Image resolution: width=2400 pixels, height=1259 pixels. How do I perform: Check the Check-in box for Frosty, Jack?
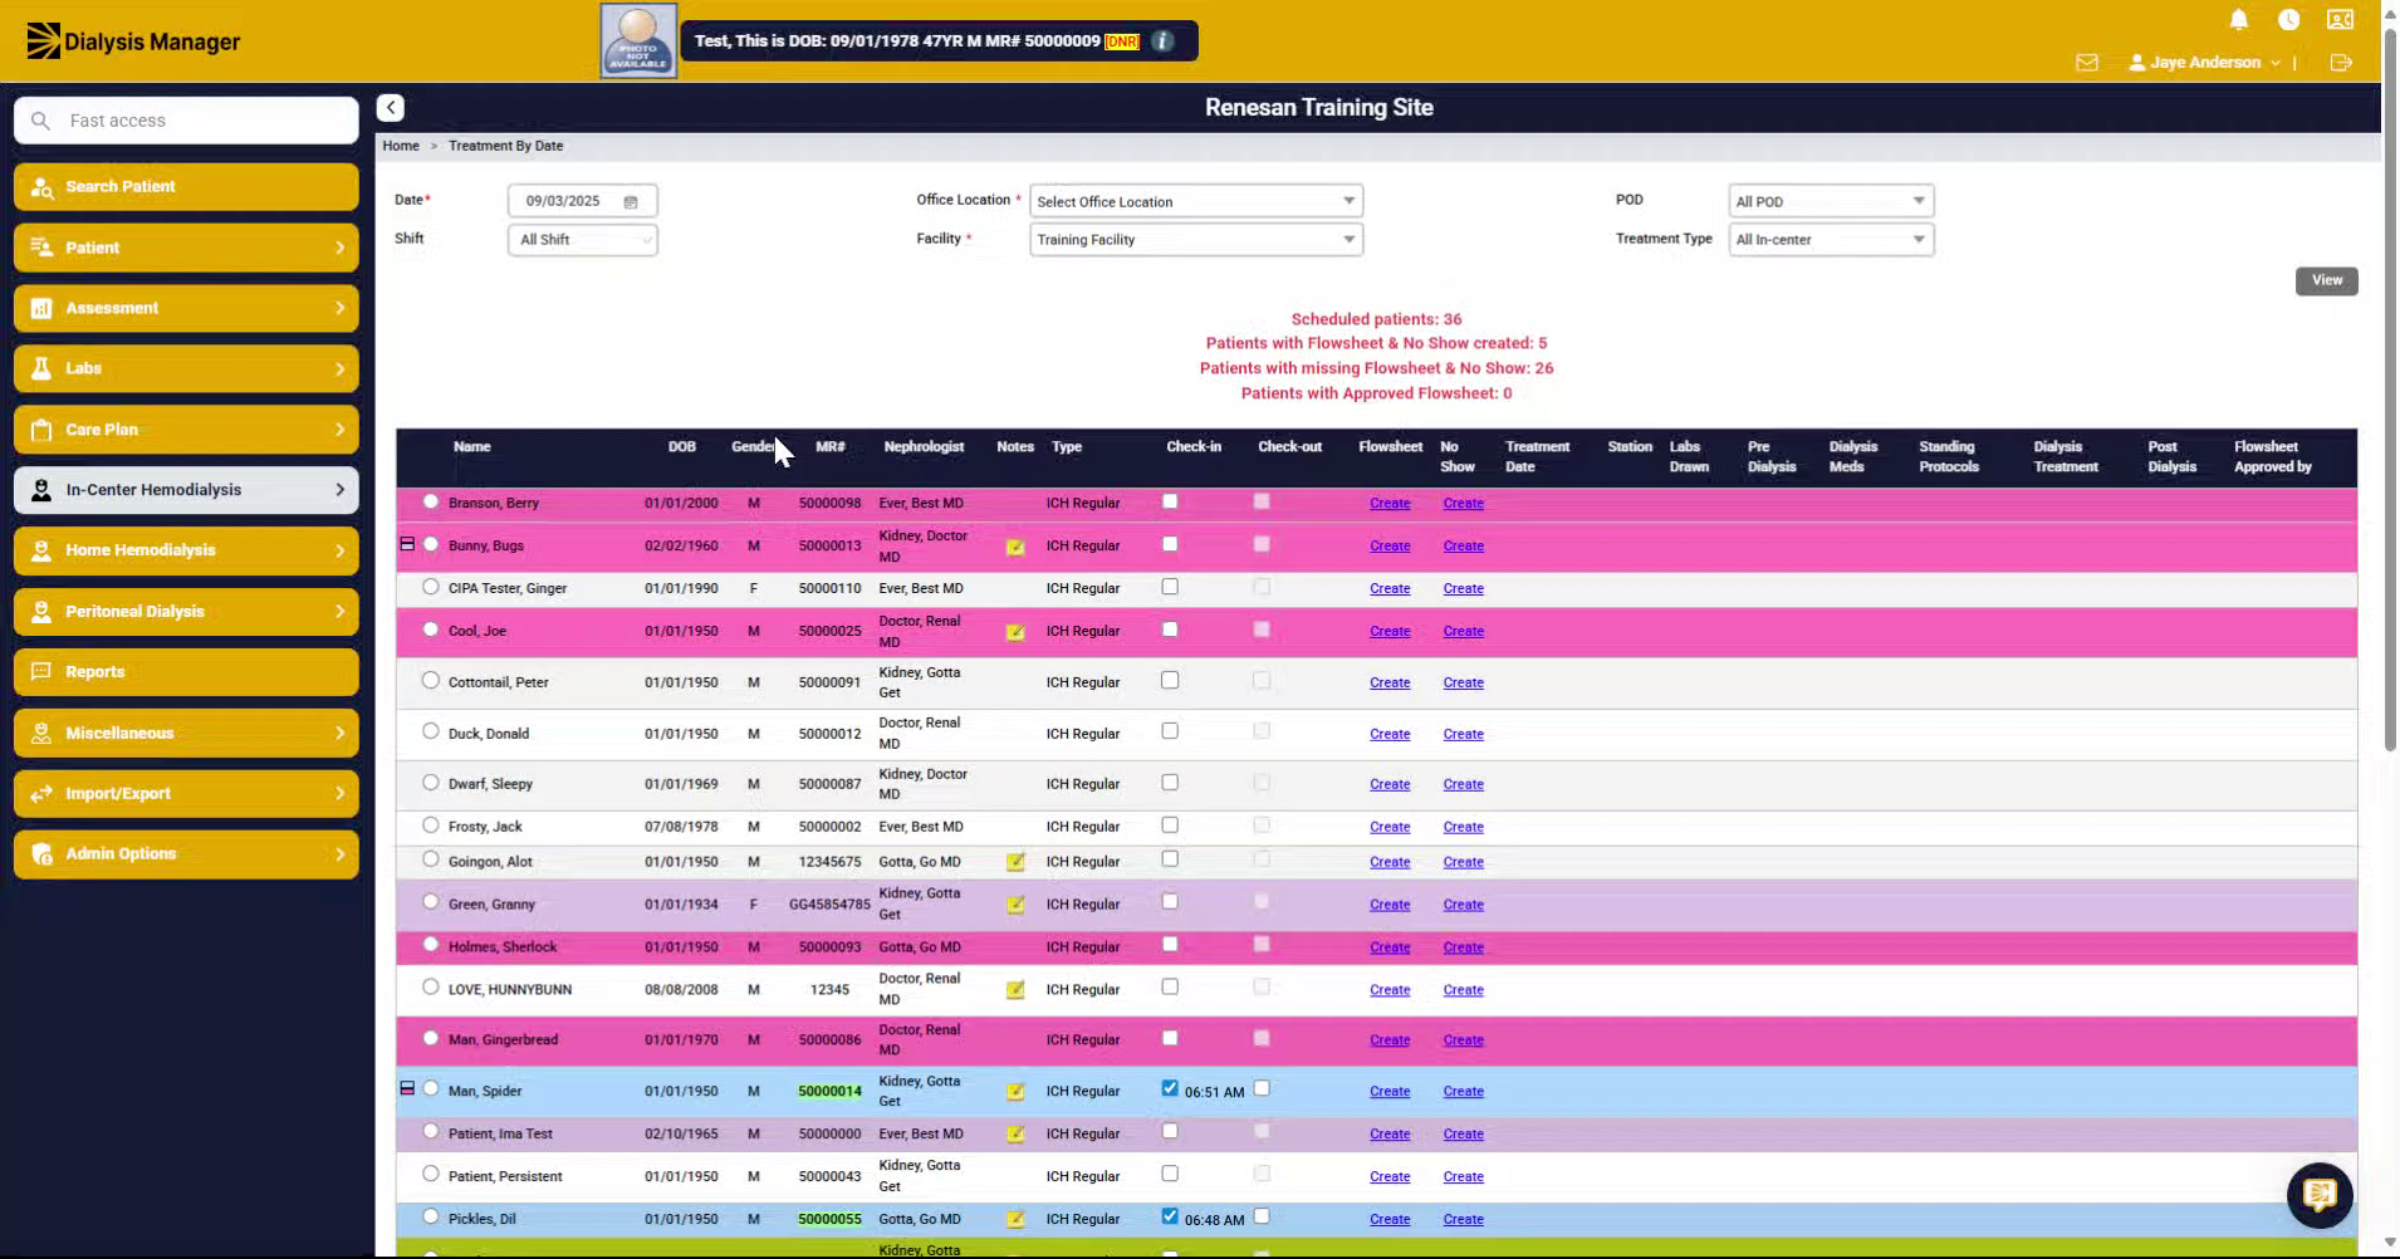pos(1169,825)
